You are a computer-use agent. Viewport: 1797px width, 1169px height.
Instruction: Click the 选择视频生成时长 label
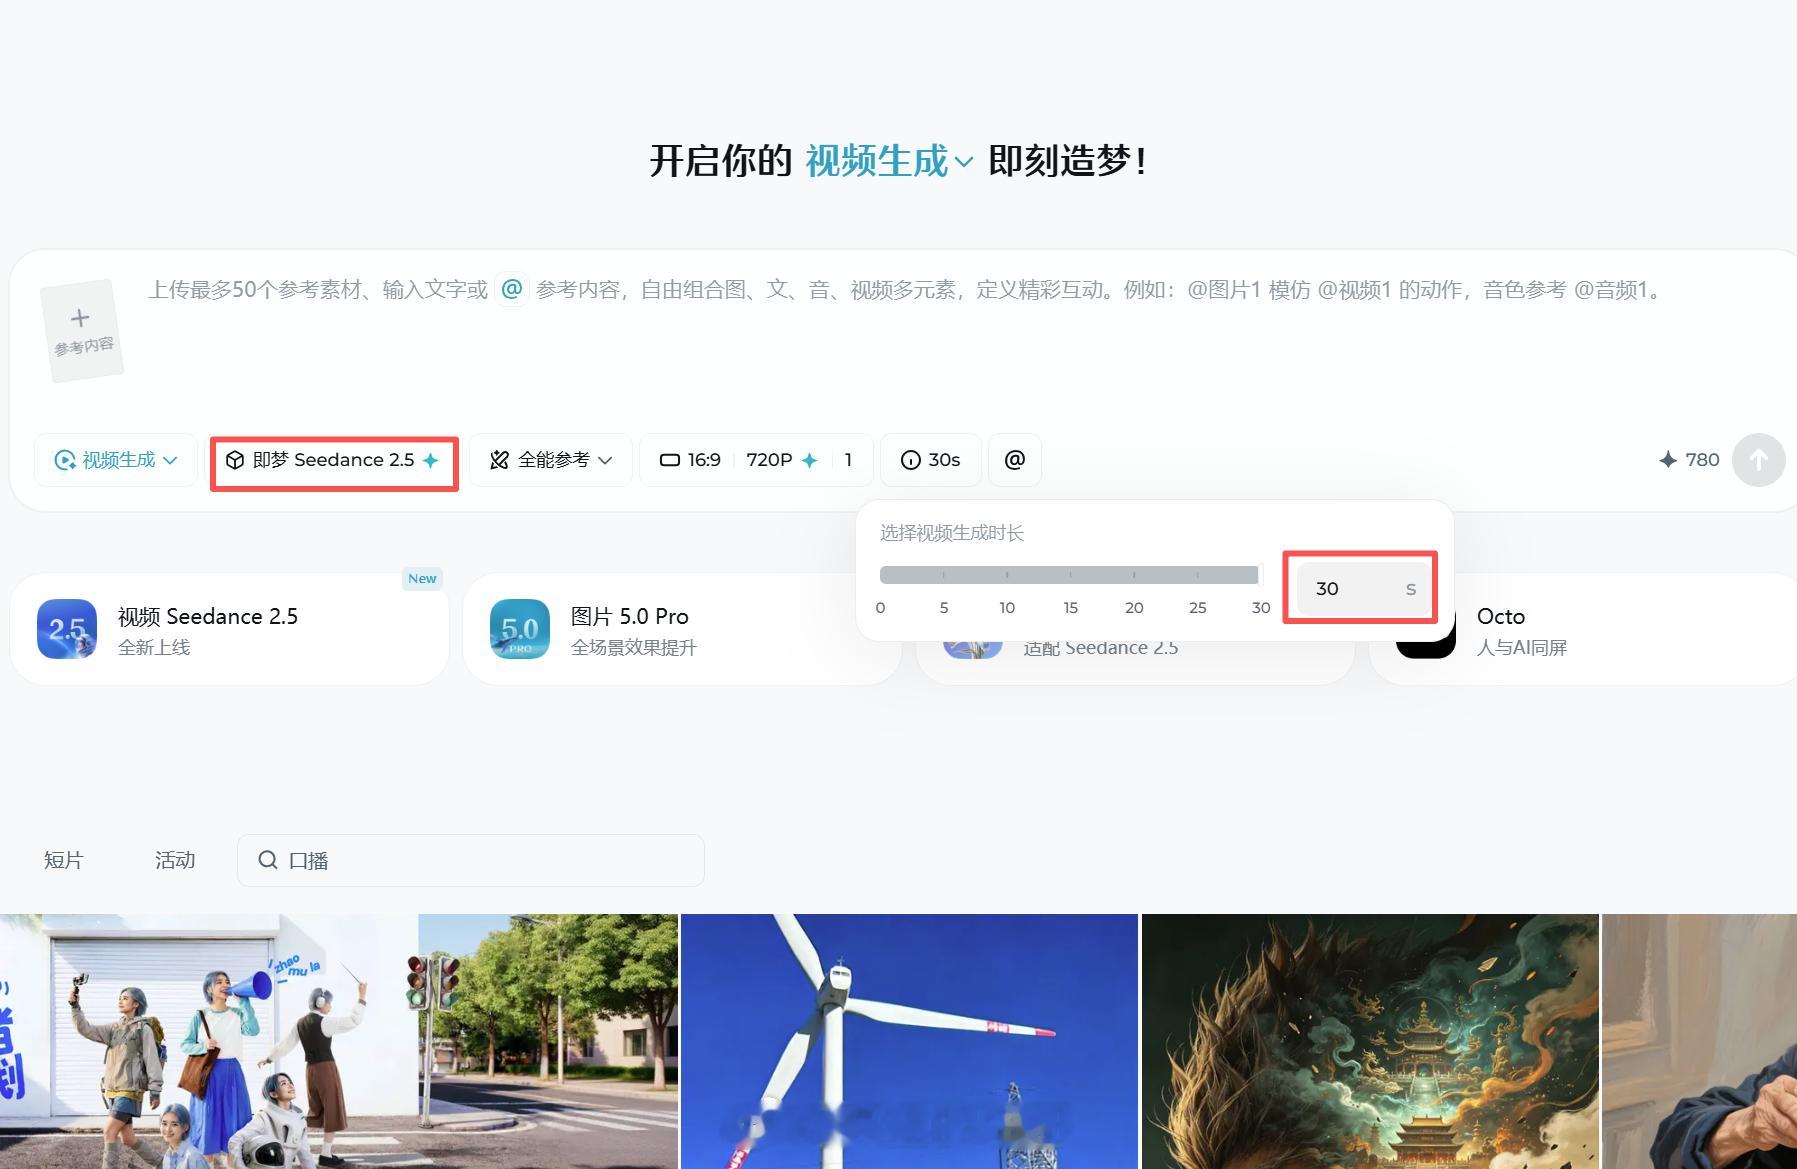(x=952, y=533)
